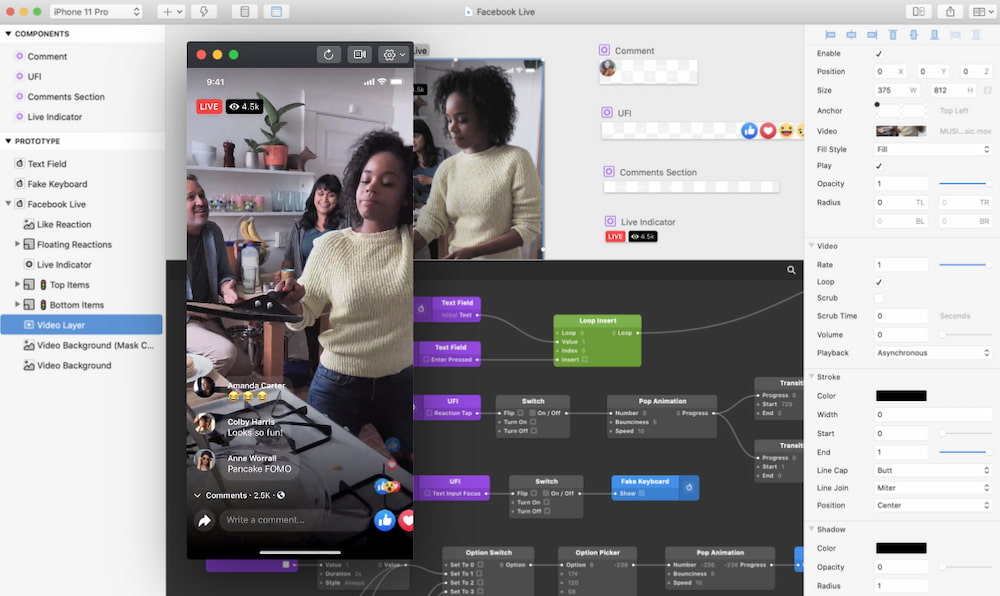Screen dimensions: 1000x596
Task: Select the Loop Insert response block
Action: tap(597, 319)
